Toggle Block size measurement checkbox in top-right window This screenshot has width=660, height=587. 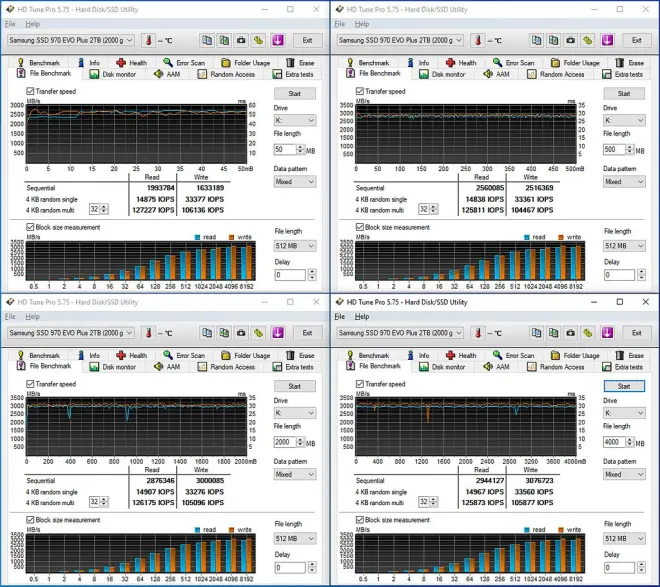360,227
